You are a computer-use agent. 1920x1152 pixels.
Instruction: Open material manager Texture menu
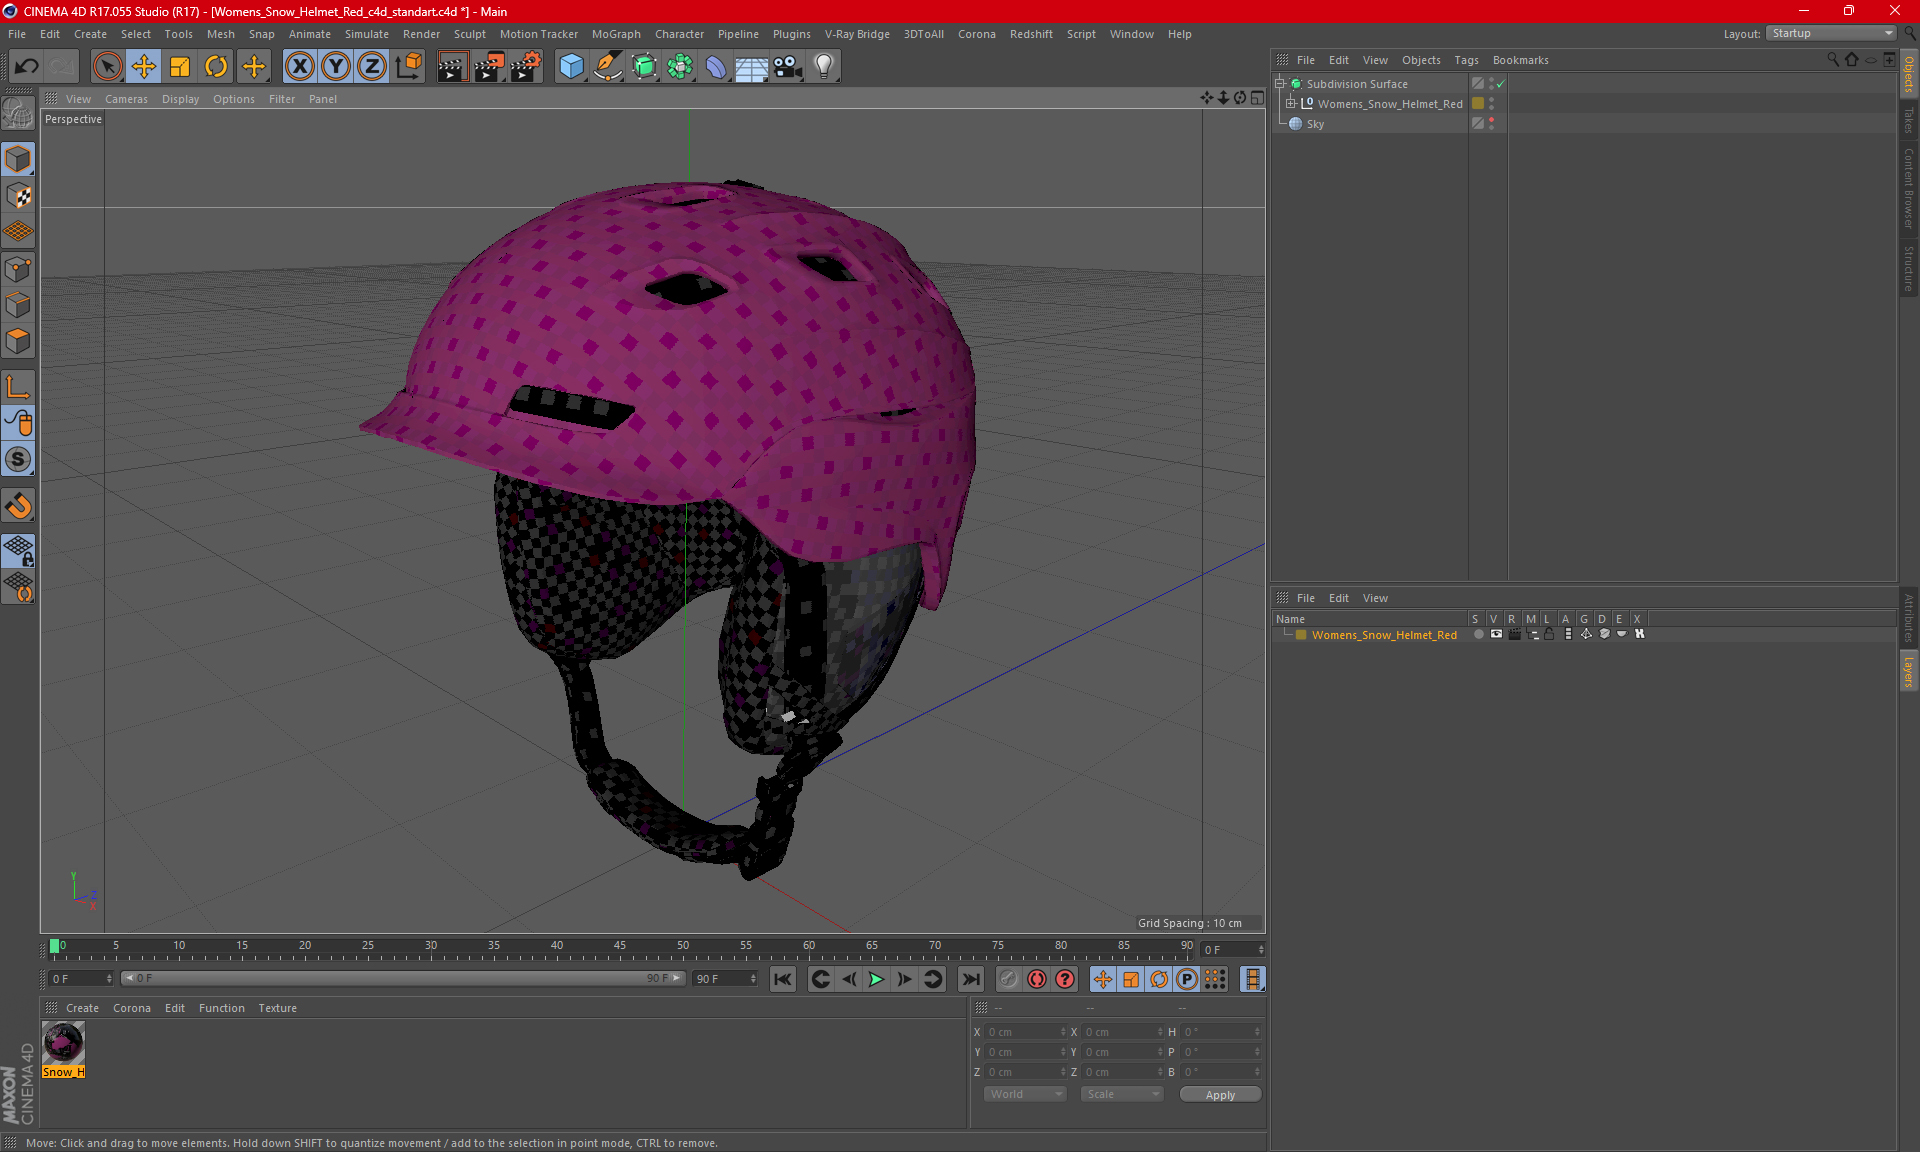tap(277, 1008)
